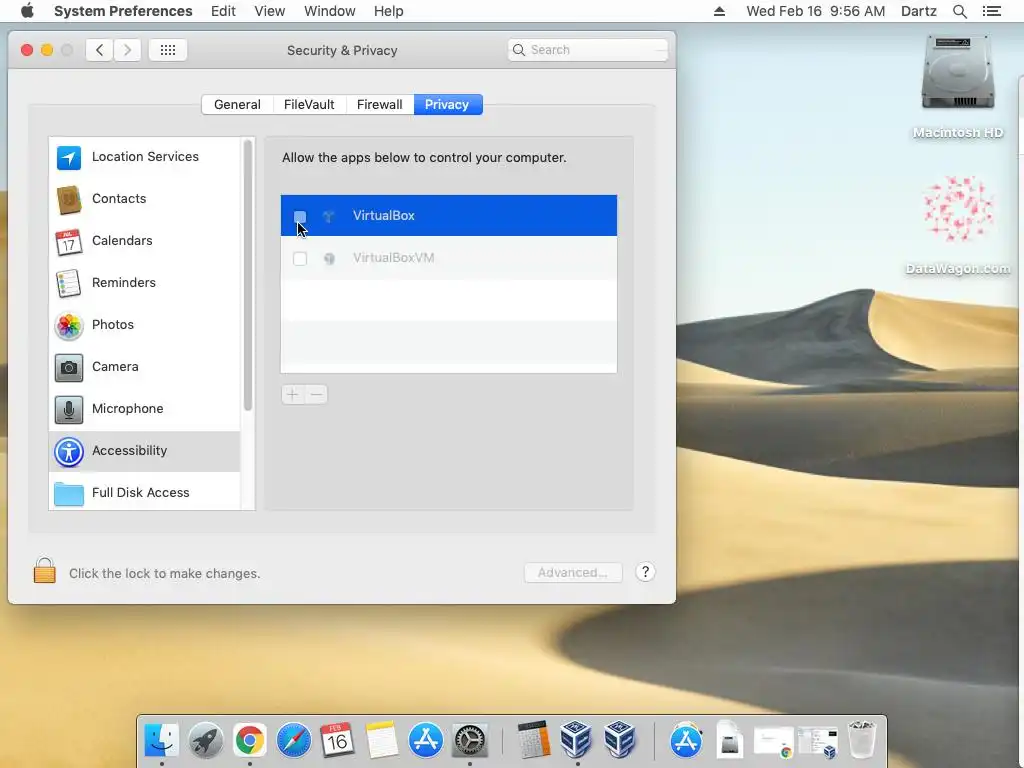Click the date and time in menu bar
Viewport: 1024px width, 768px height.
pyautogui.click(x=816, y=11)
